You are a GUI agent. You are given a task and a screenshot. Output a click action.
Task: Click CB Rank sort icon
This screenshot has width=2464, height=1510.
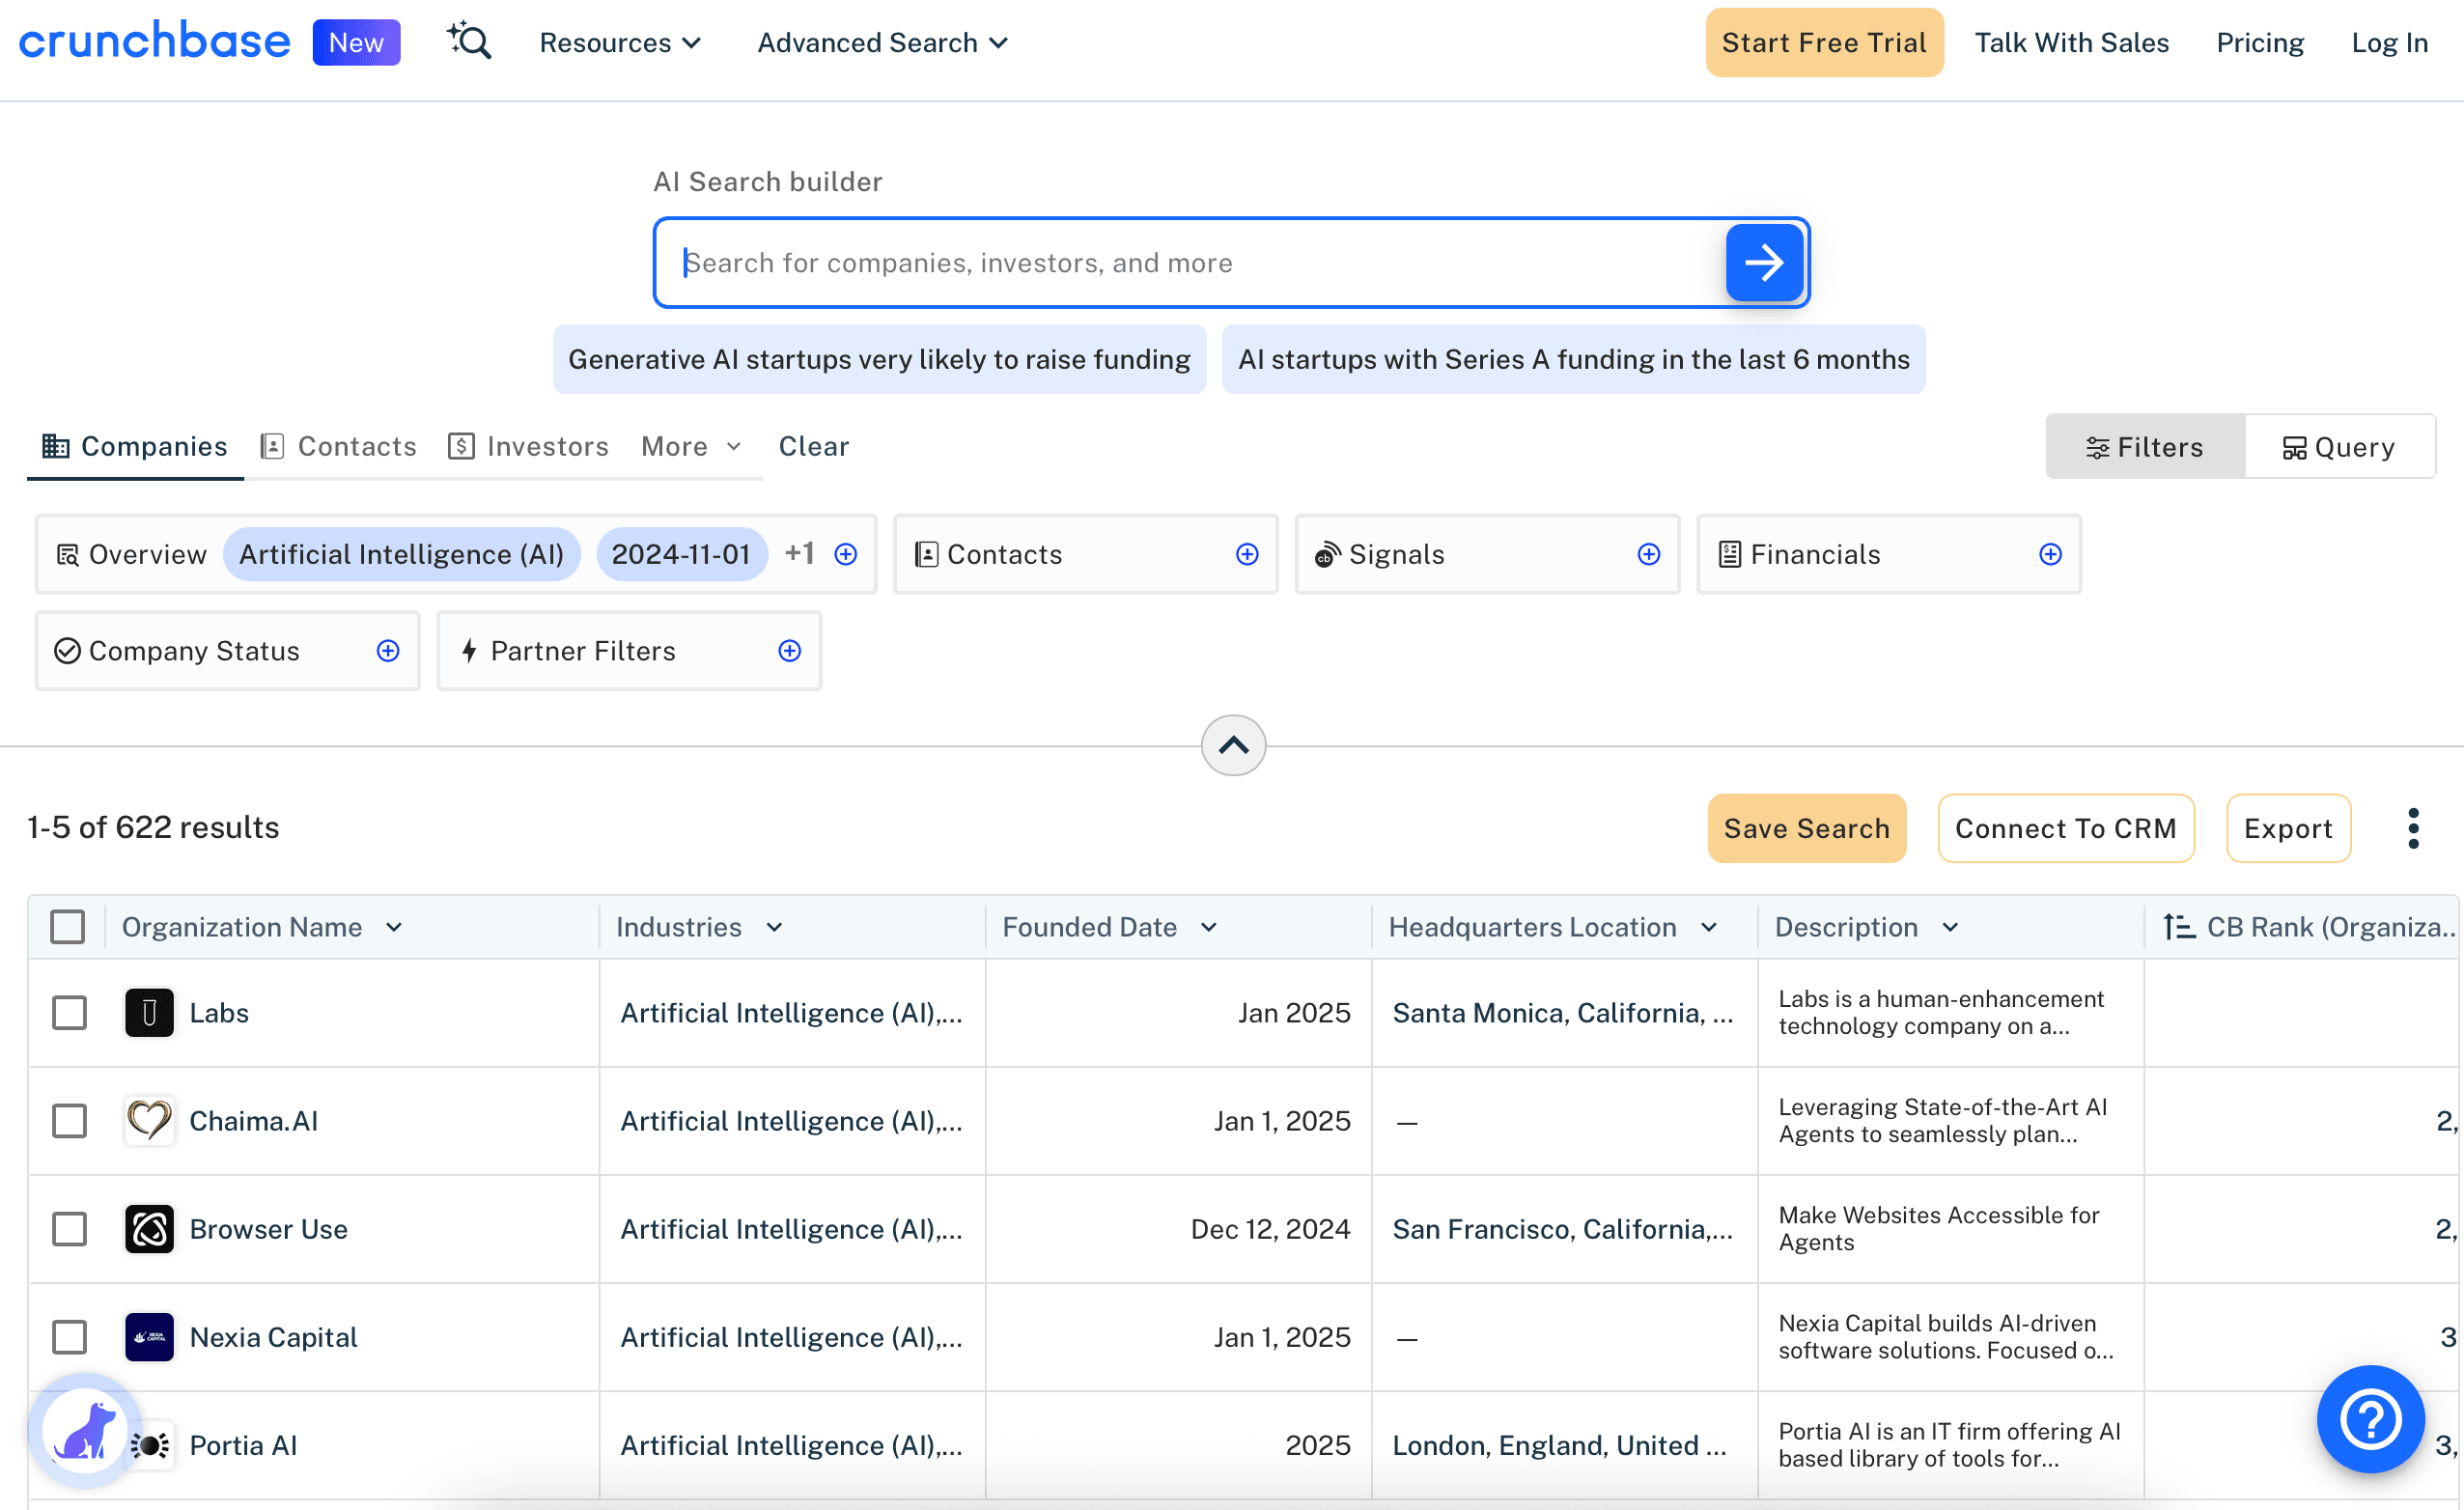click(x=2178, y=927)
